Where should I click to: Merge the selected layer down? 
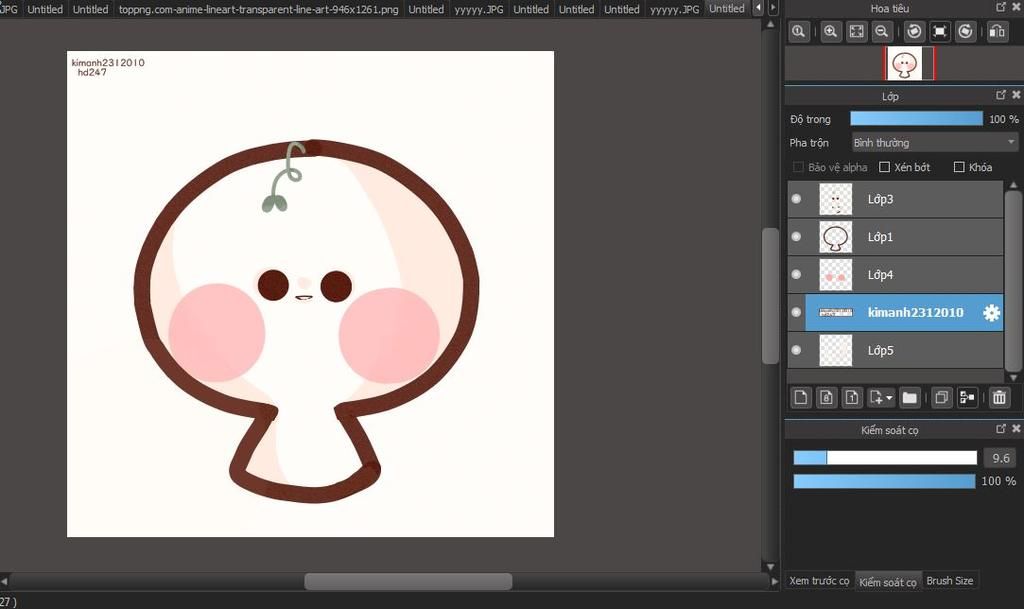tap(967, 397)
